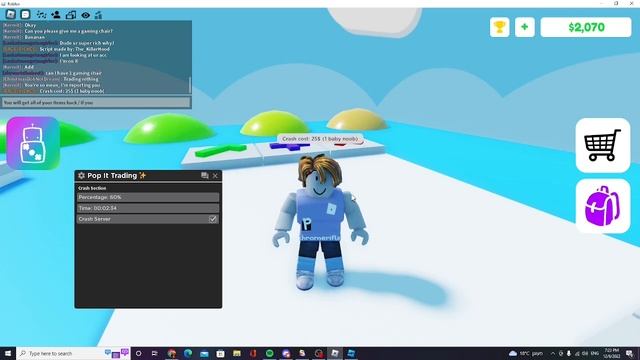Open the red Office icon on taskbar
This screenshot has height=360, width=640.
tap(253, 353)
